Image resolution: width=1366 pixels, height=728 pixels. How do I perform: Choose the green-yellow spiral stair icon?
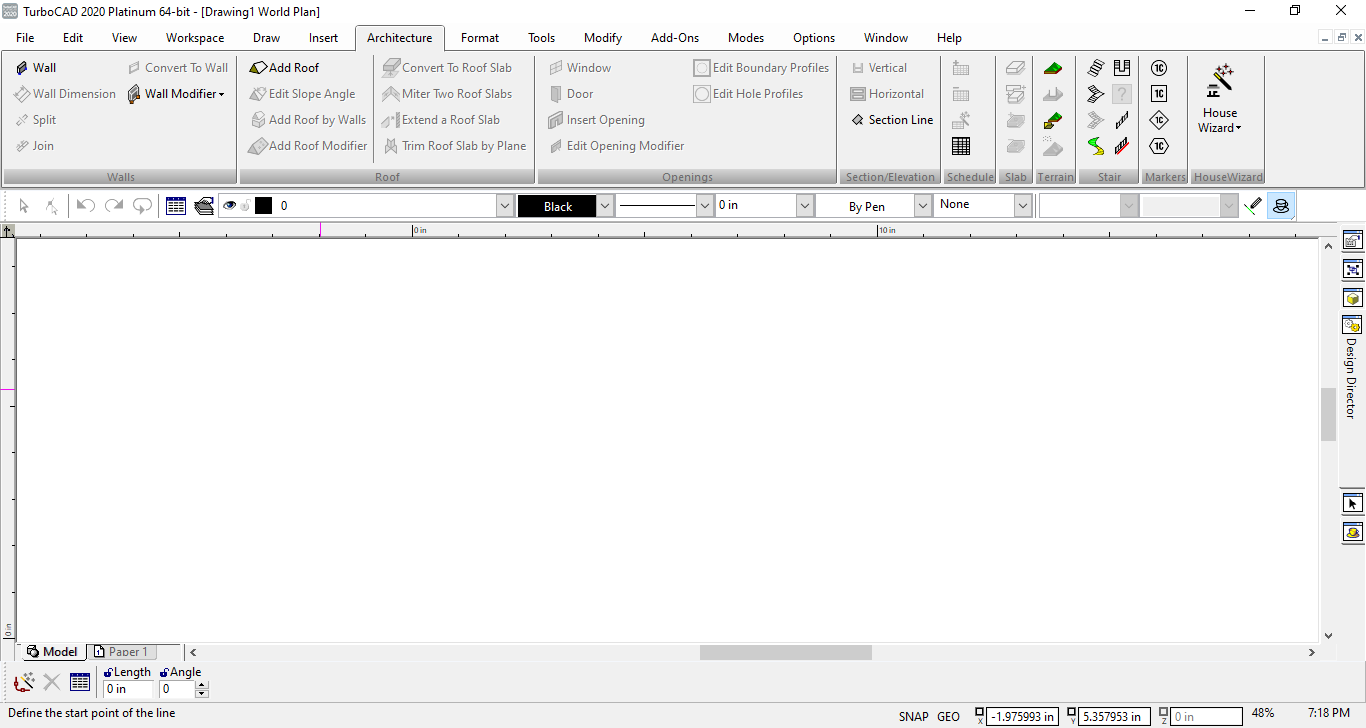coord(1096,146)
